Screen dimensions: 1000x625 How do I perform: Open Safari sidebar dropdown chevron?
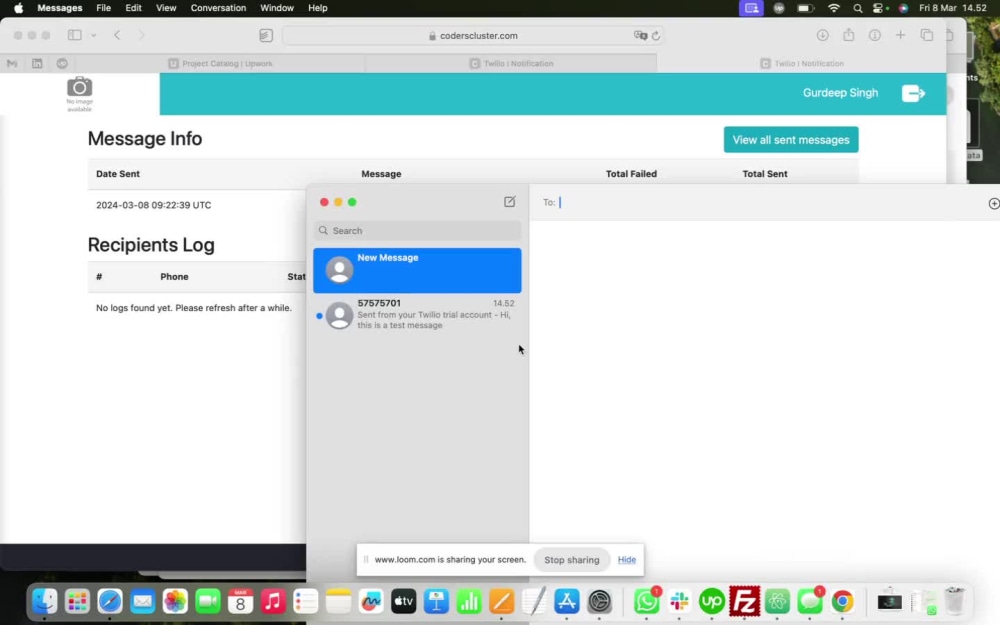tap(94, 36)
